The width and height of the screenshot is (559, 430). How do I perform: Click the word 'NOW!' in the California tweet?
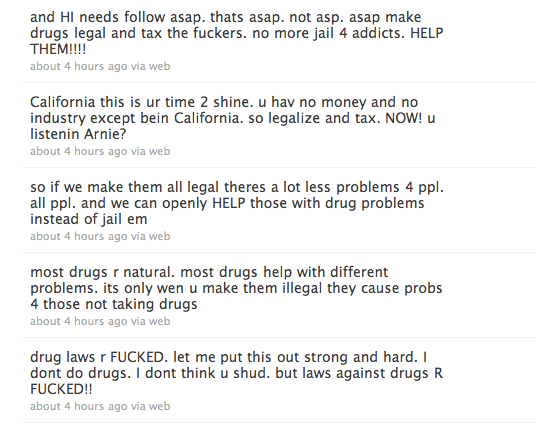click(404, 118)
